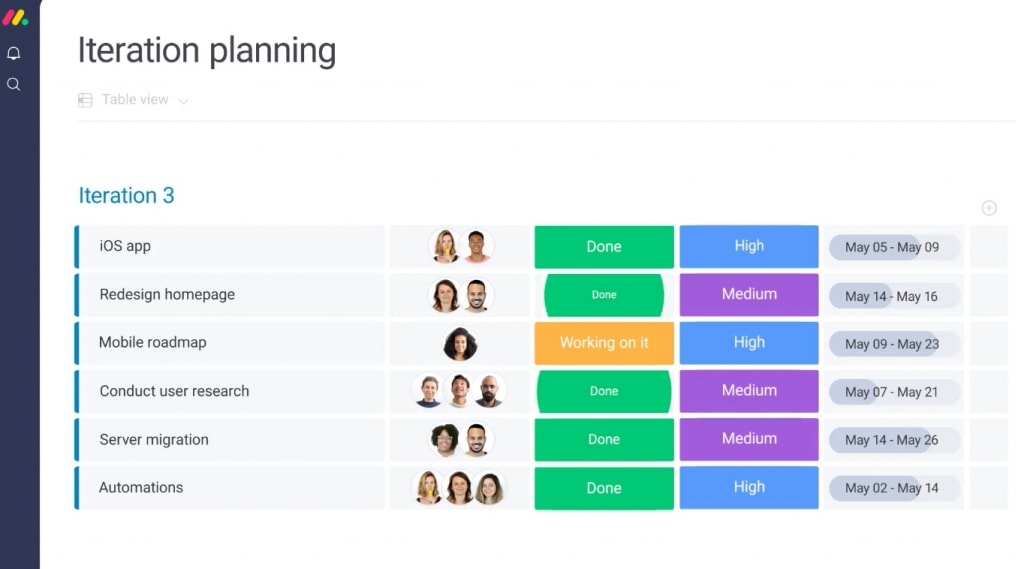Open the Working on it status dropdown

[x=604, y=343]
